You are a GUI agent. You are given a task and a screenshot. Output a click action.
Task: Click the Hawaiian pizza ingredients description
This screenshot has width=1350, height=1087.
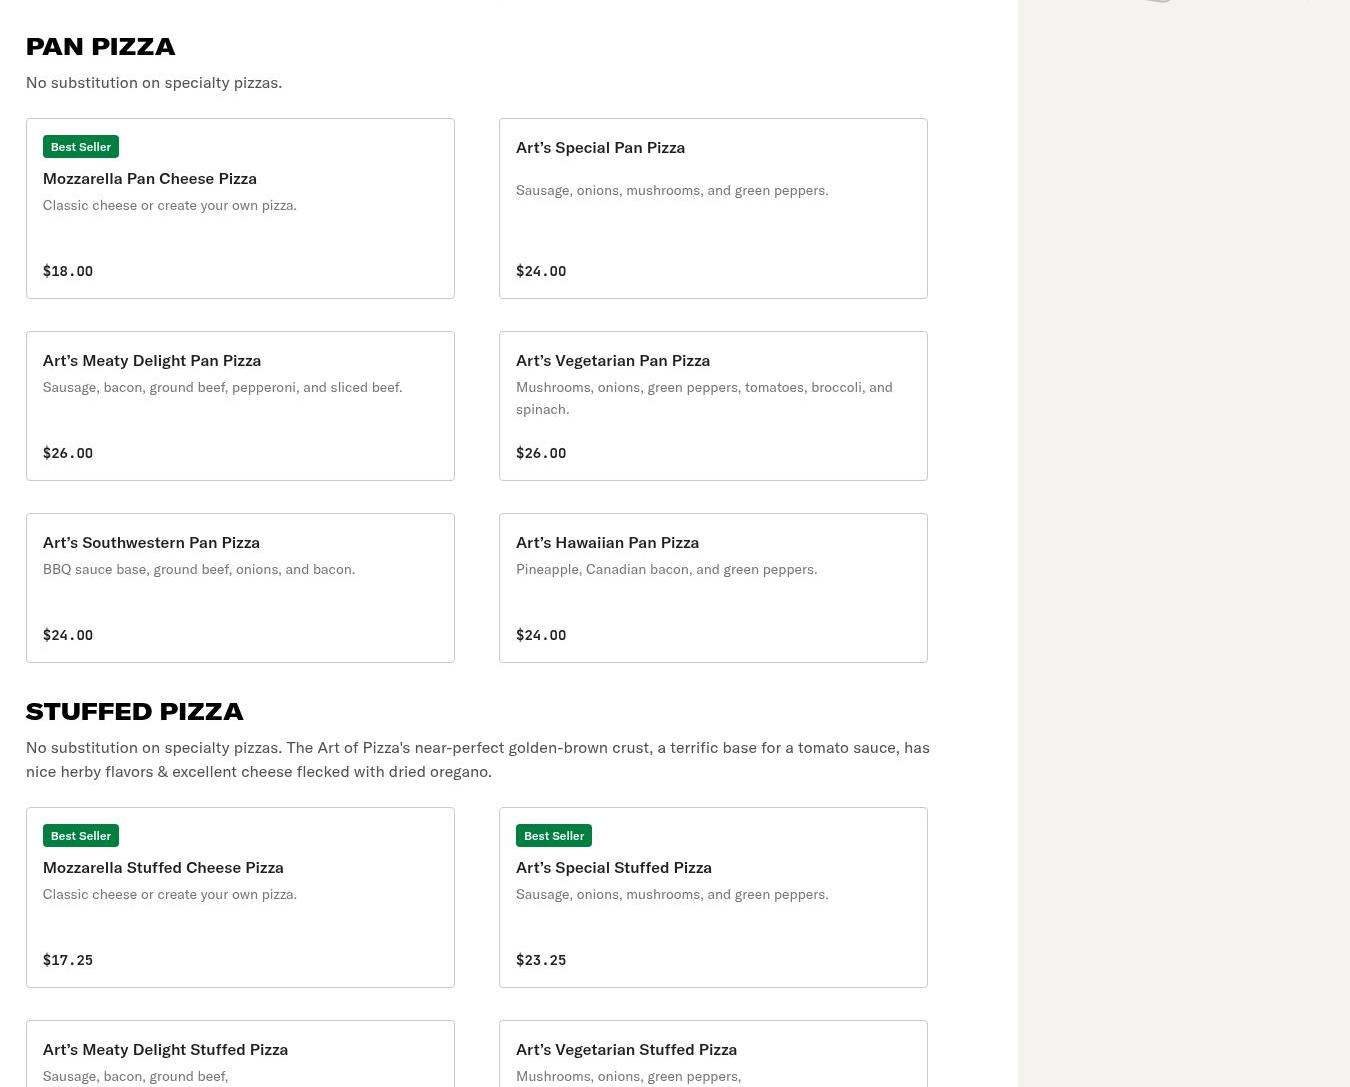coord(666,569)
